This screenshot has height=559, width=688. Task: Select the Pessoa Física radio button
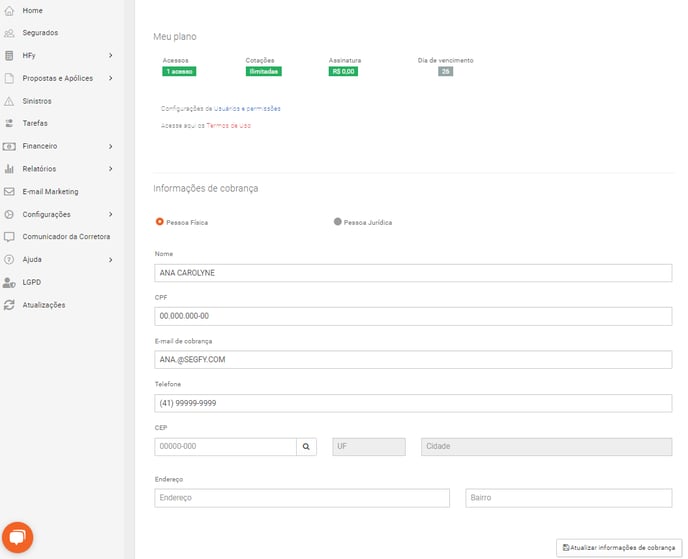point(160,222)
